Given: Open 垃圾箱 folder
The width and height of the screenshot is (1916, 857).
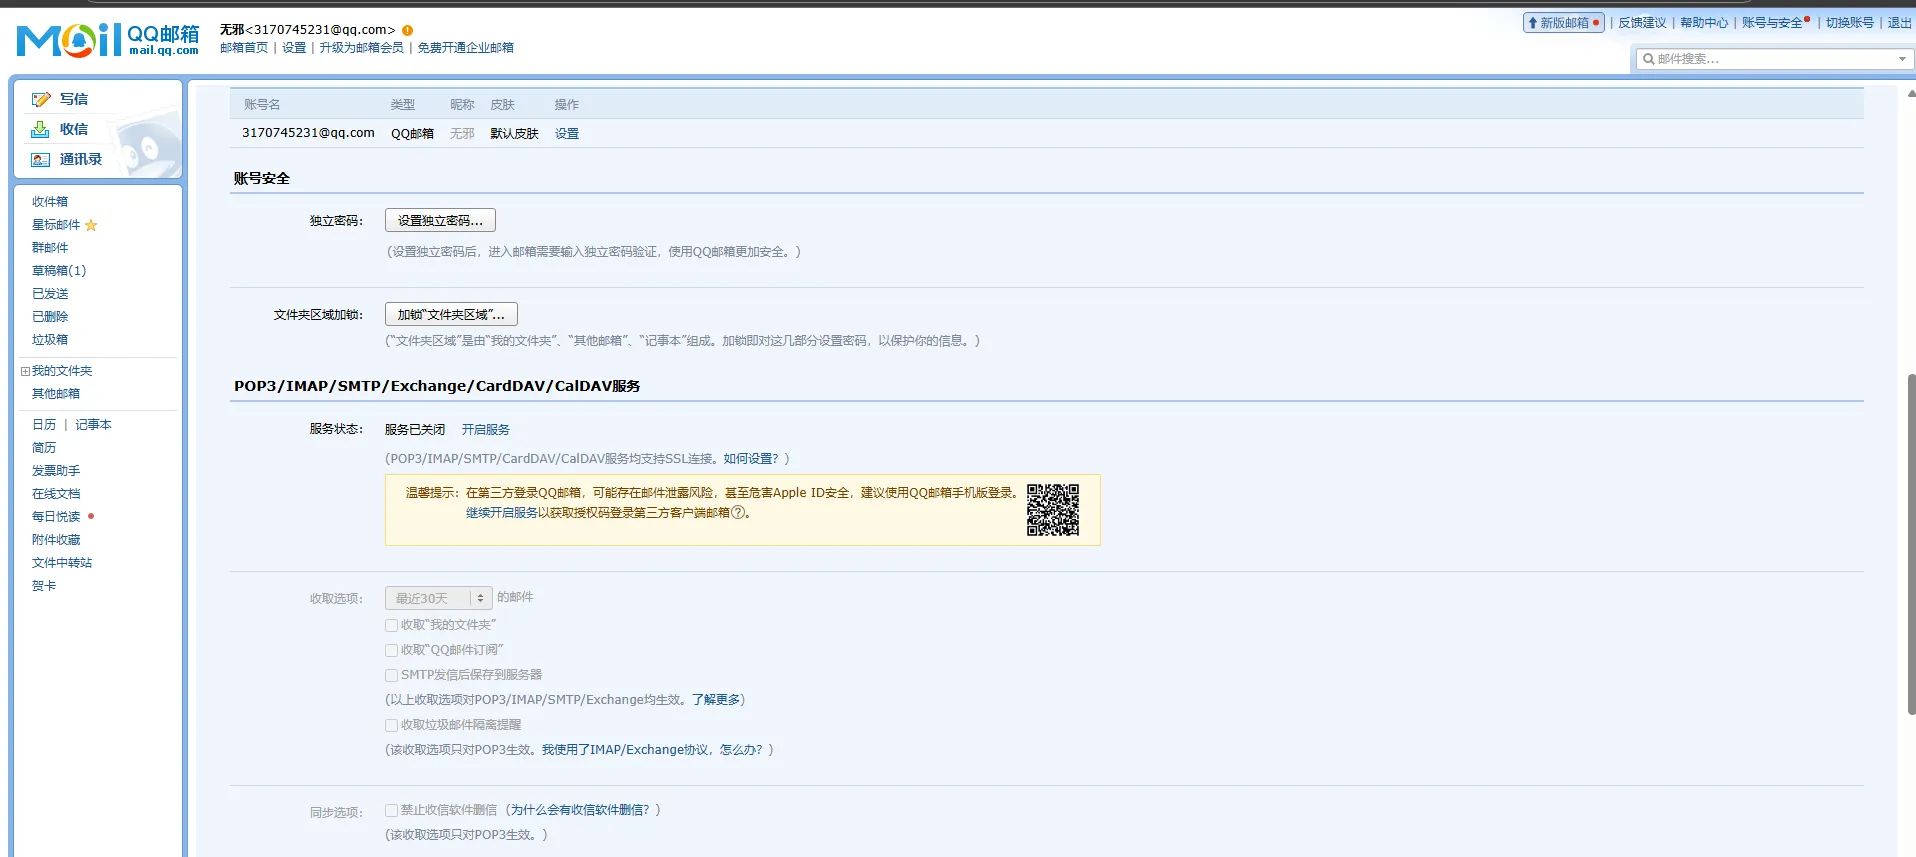Looking at the screenshot, I should (50, 340).
